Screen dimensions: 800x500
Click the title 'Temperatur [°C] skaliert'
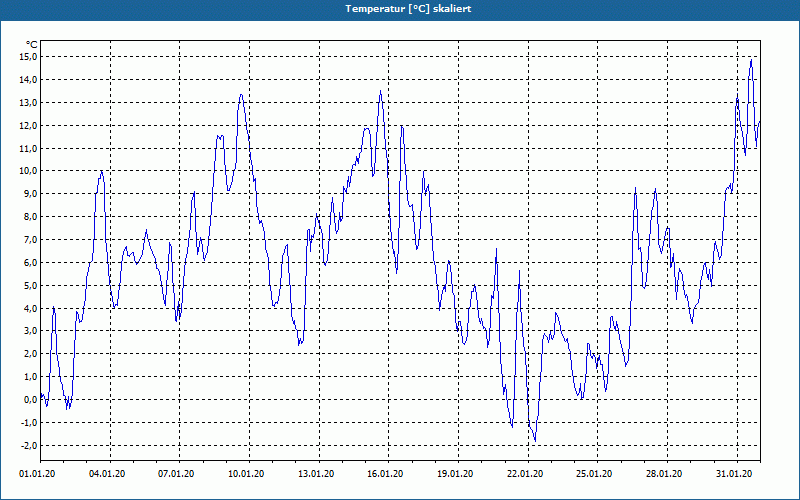408,9
